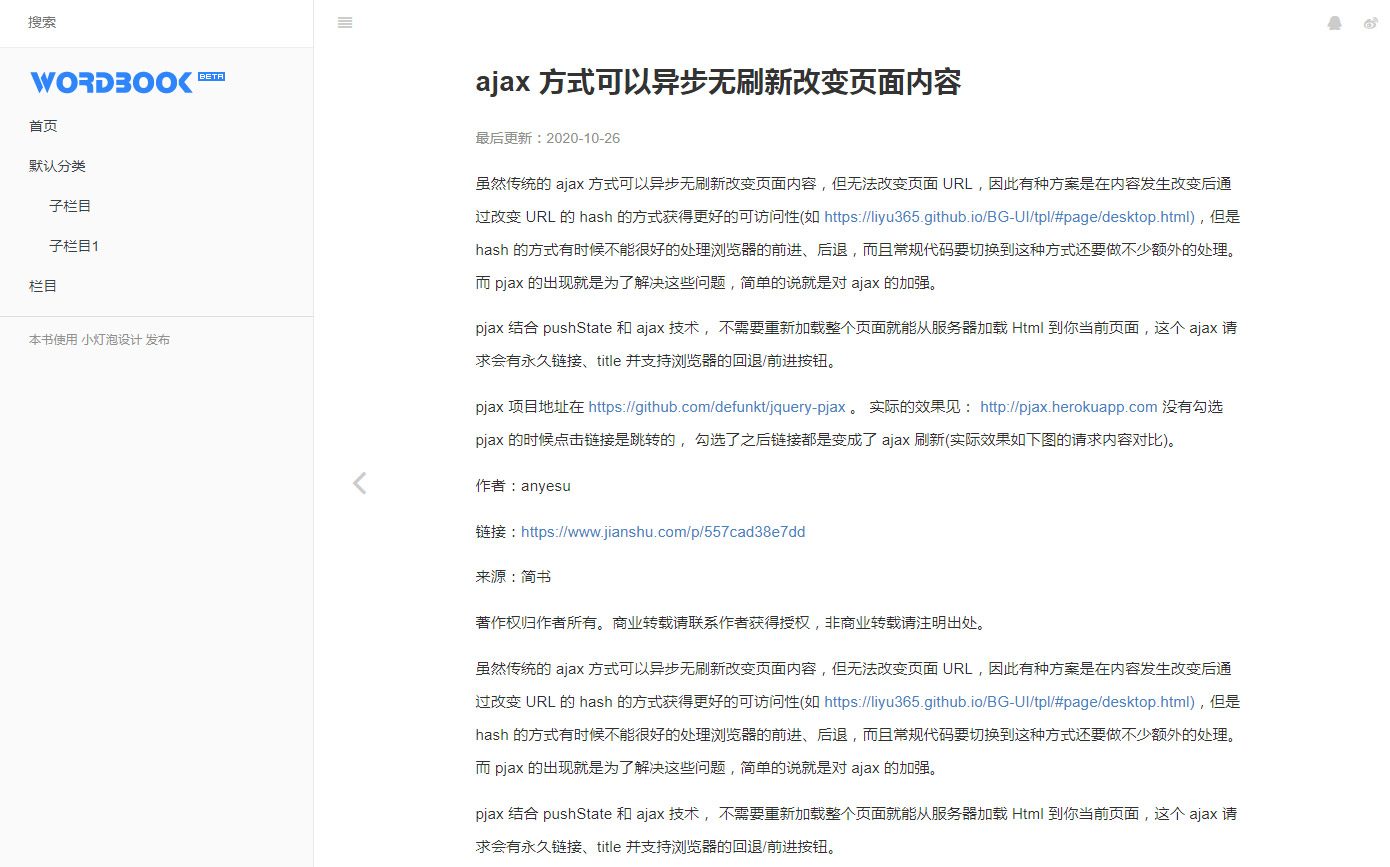This screenshot has width=1390, height=867.
Task: Click the 搜索 search area
Action: click(42, 22)
